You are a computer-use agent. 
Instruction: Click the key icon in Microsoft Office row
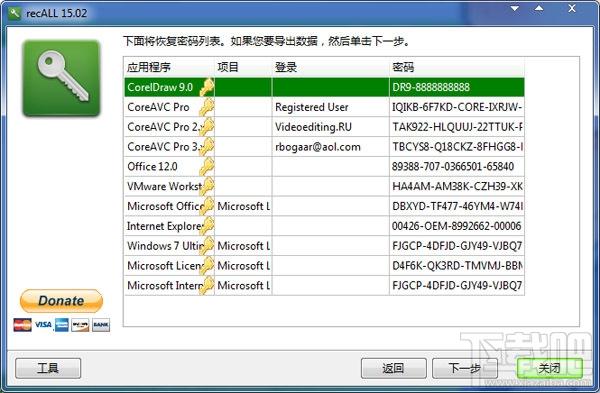pyautogui.click(x=207, y=206)
